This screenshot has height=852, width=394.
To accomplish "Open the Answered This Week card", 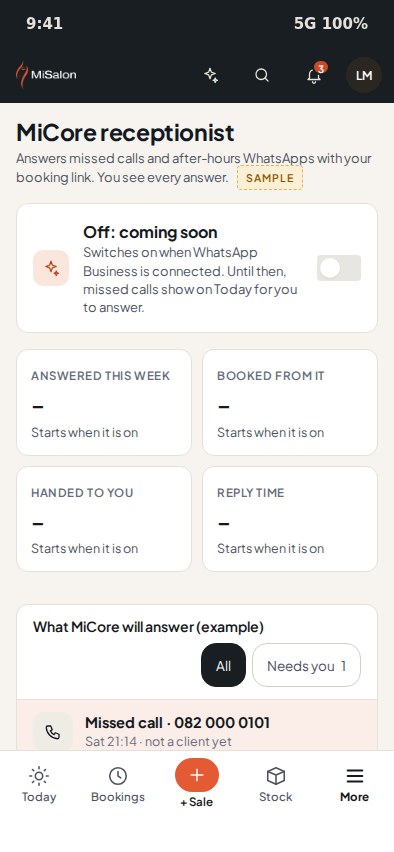I will pos(104,403).
